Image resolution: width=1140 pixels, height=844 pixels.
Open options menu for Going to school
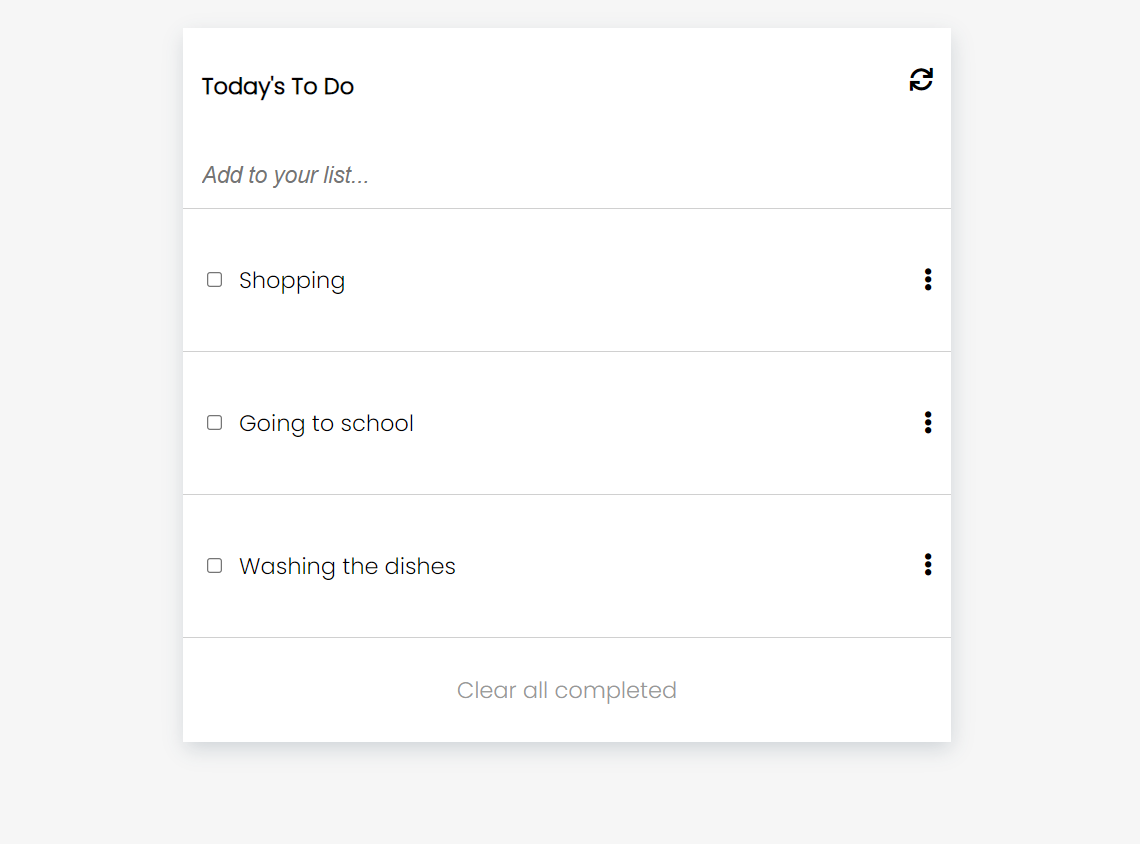tap(928, 423)
